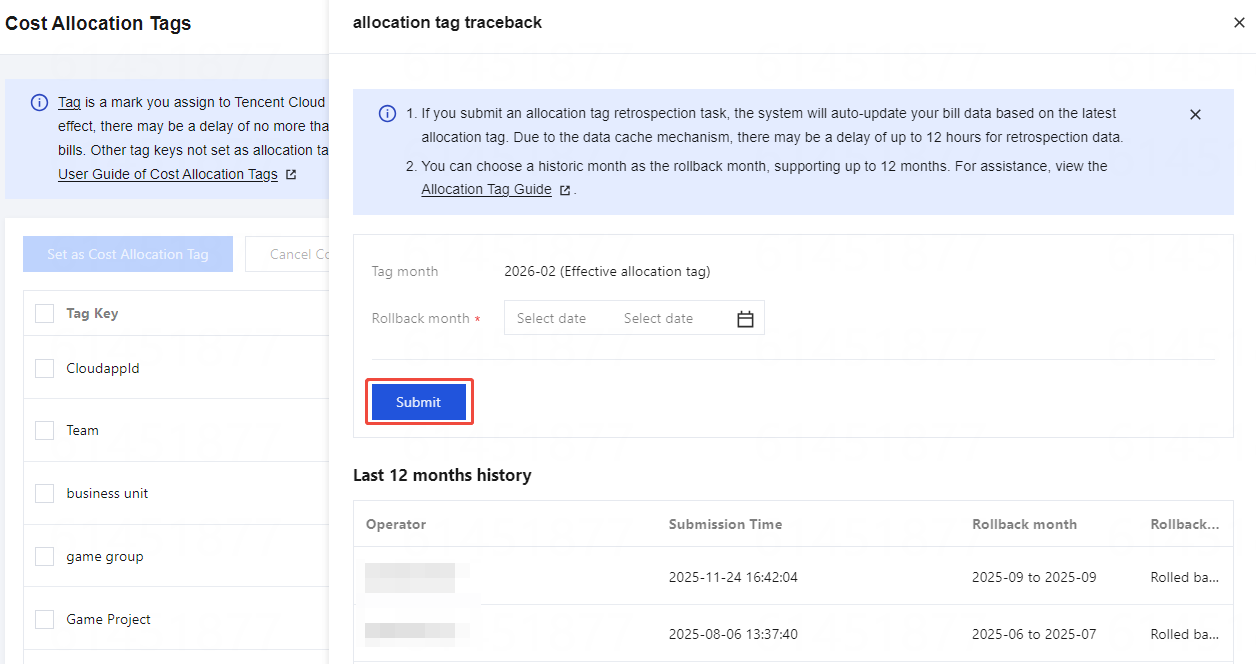Screen dimensions: 1256x664
Task: Tick the business unit checkbox
Action: [45, 494]
